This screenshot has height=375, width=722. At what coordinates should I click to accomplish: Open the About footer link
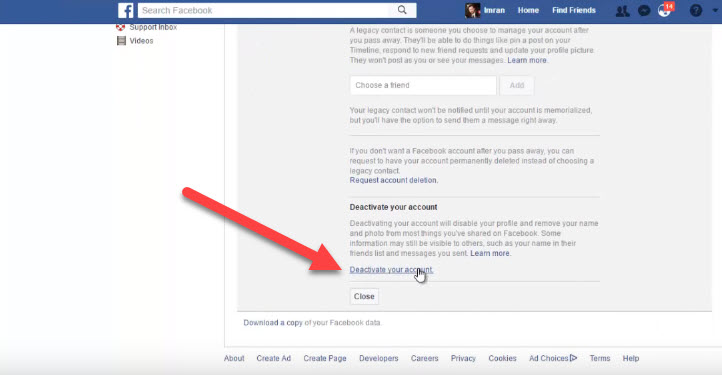[234, 358]
